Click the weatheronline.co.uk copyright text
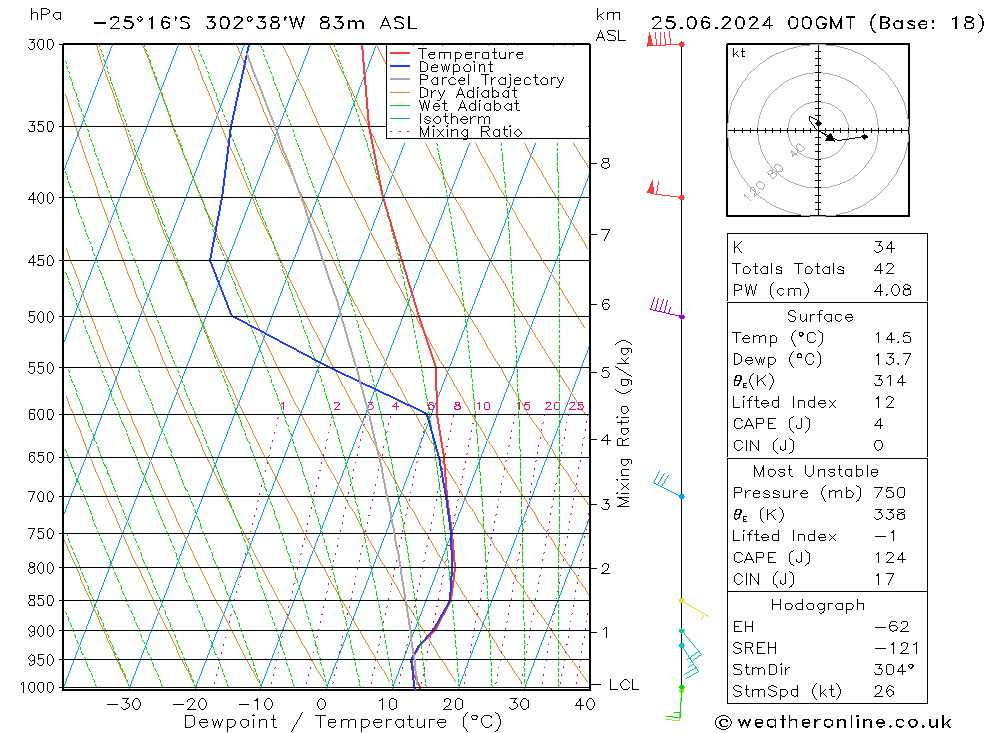Screen dimensions: 1000x733 tap(833, 722)
